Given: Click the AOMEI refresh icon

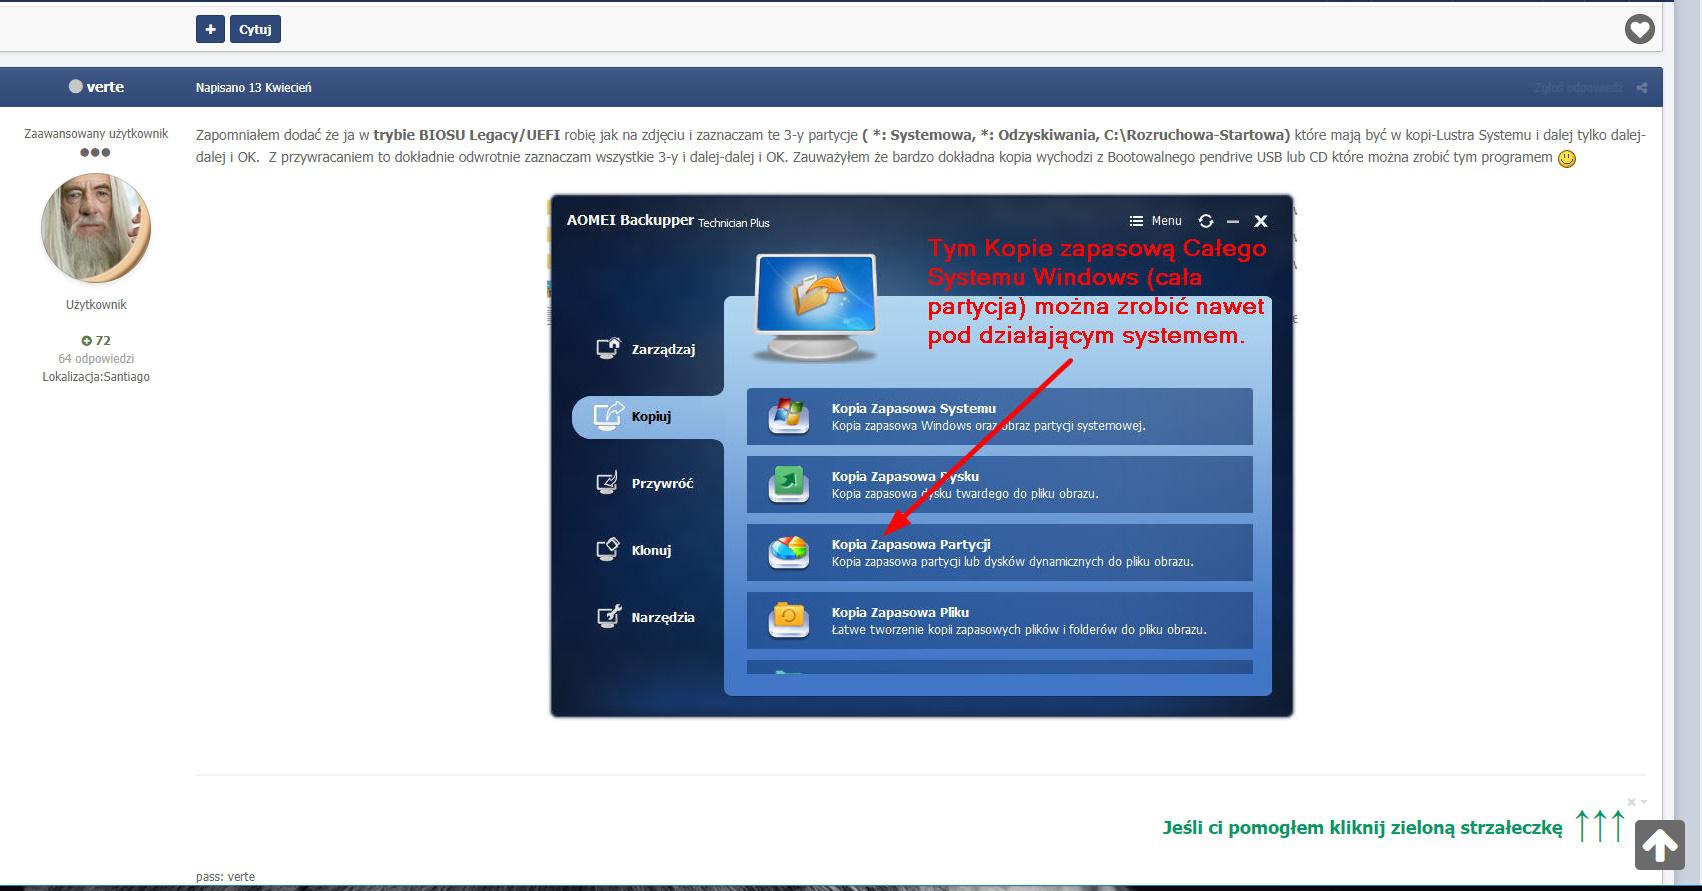Looking at the screenshot, I should pos(1206,221).
